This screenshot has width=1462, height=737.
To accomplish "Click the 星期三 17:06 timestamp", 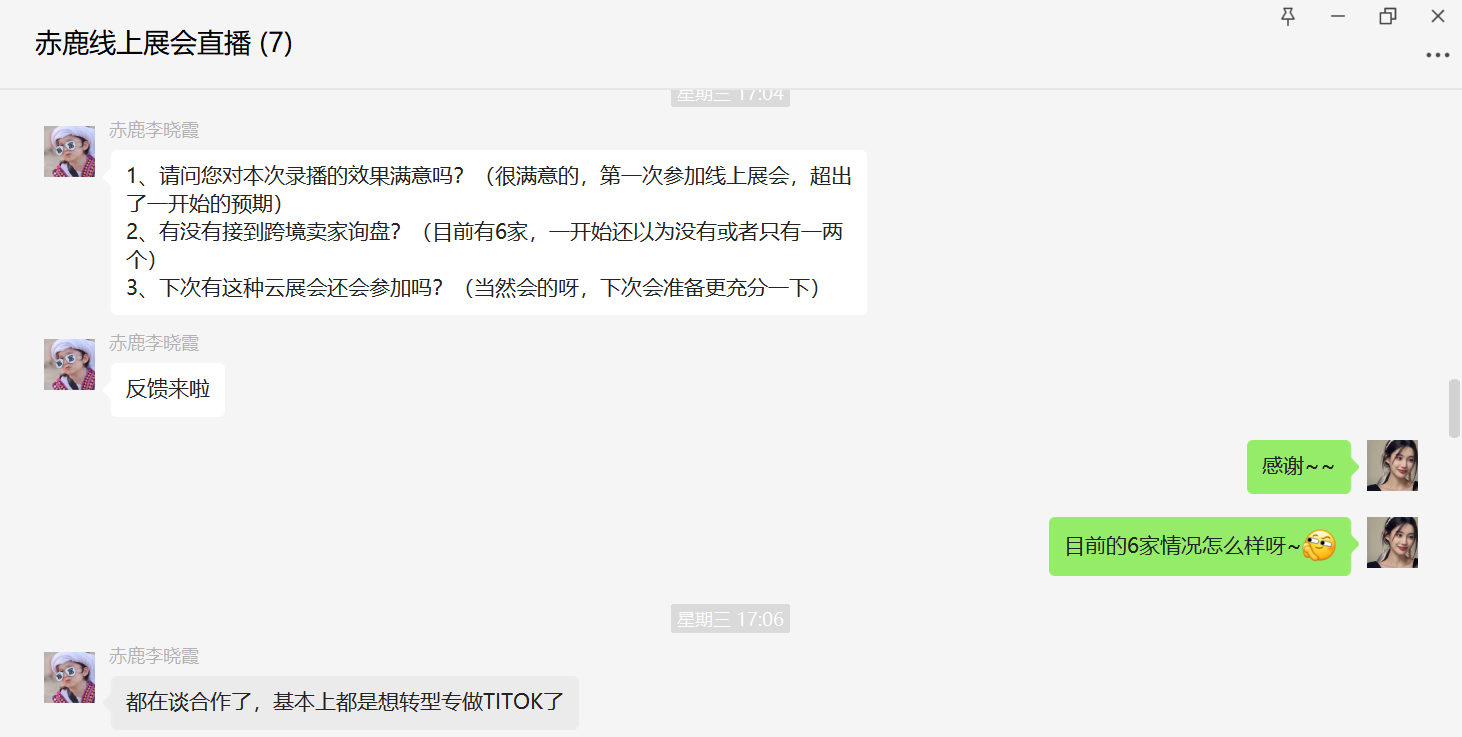I will [730, 618].
